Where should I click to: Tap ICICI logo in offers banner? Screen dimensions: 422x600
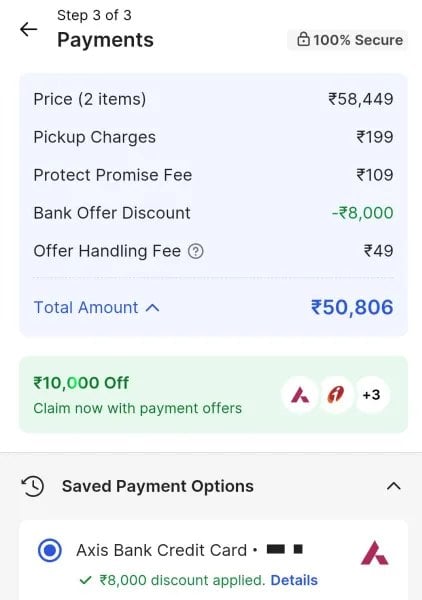[336, 395]
